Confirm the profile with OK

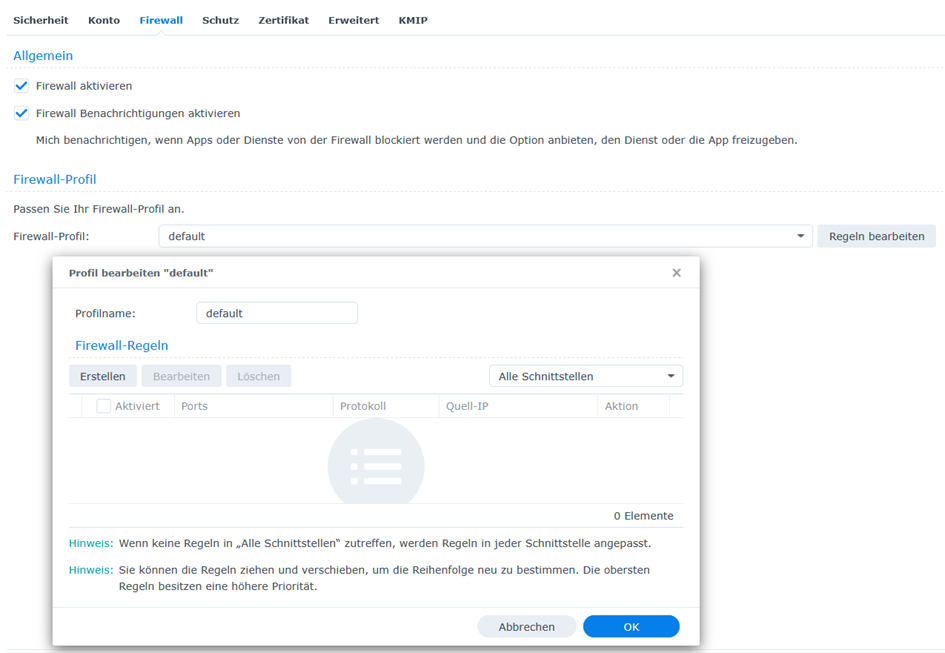(631, 626)
